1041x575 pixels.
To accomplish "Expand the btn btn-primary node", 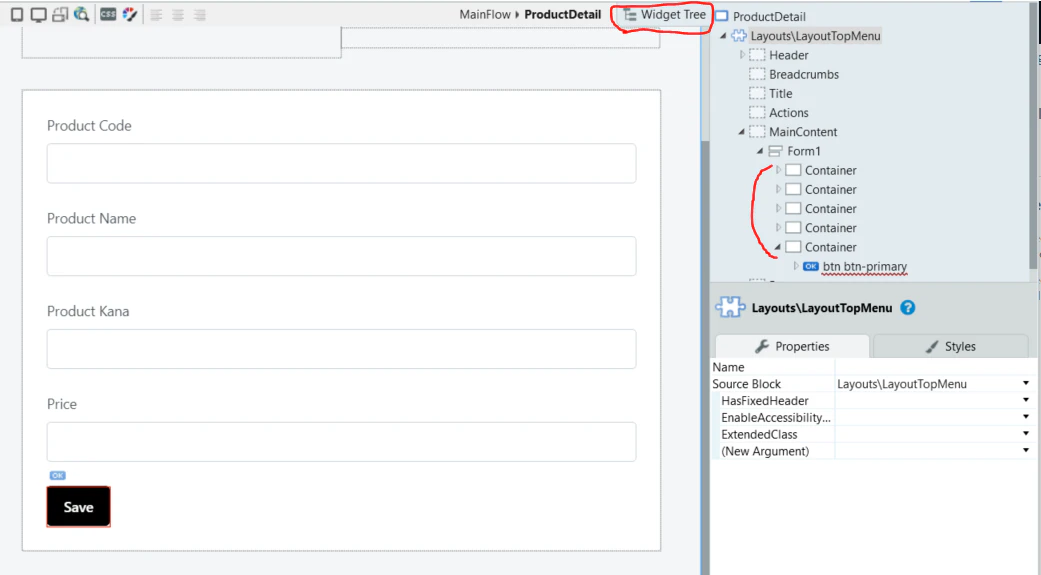I will (796, 266).
